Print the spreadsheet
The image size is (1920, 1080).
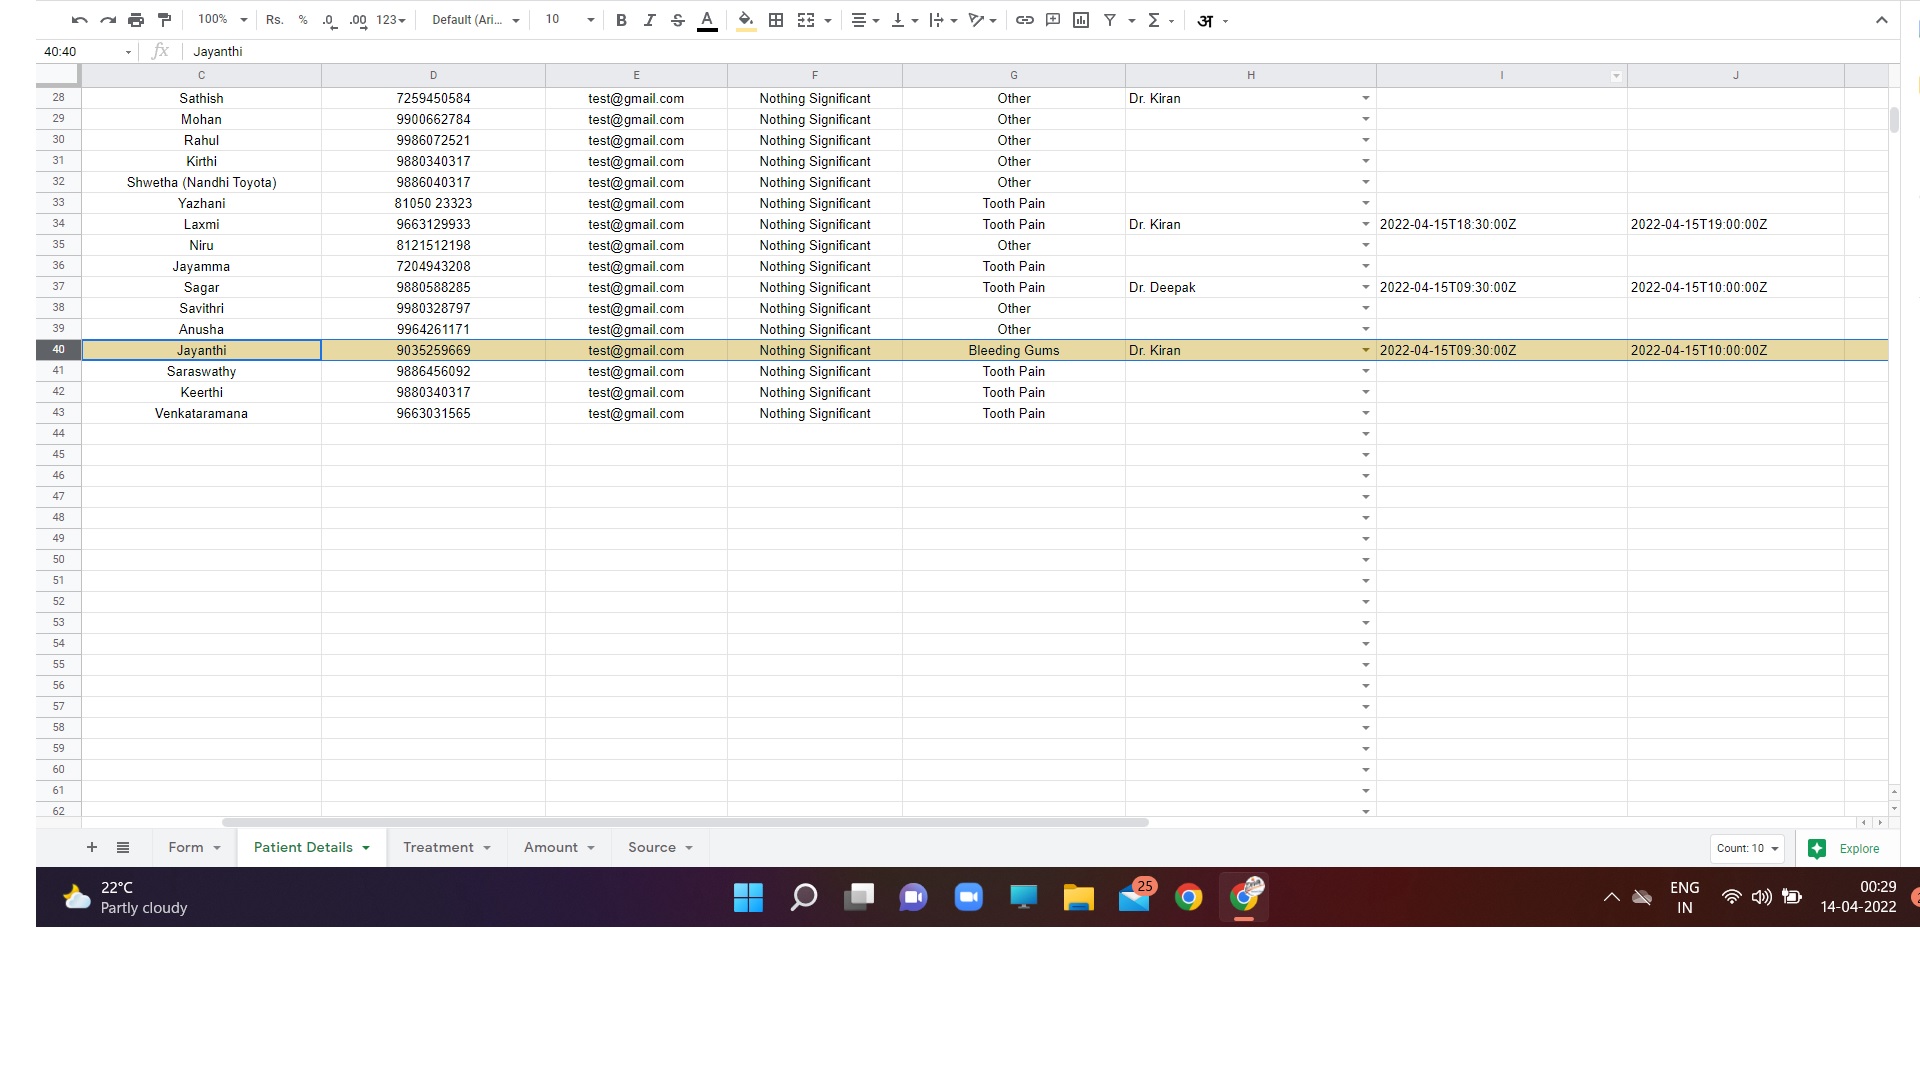tap(136, 20)
